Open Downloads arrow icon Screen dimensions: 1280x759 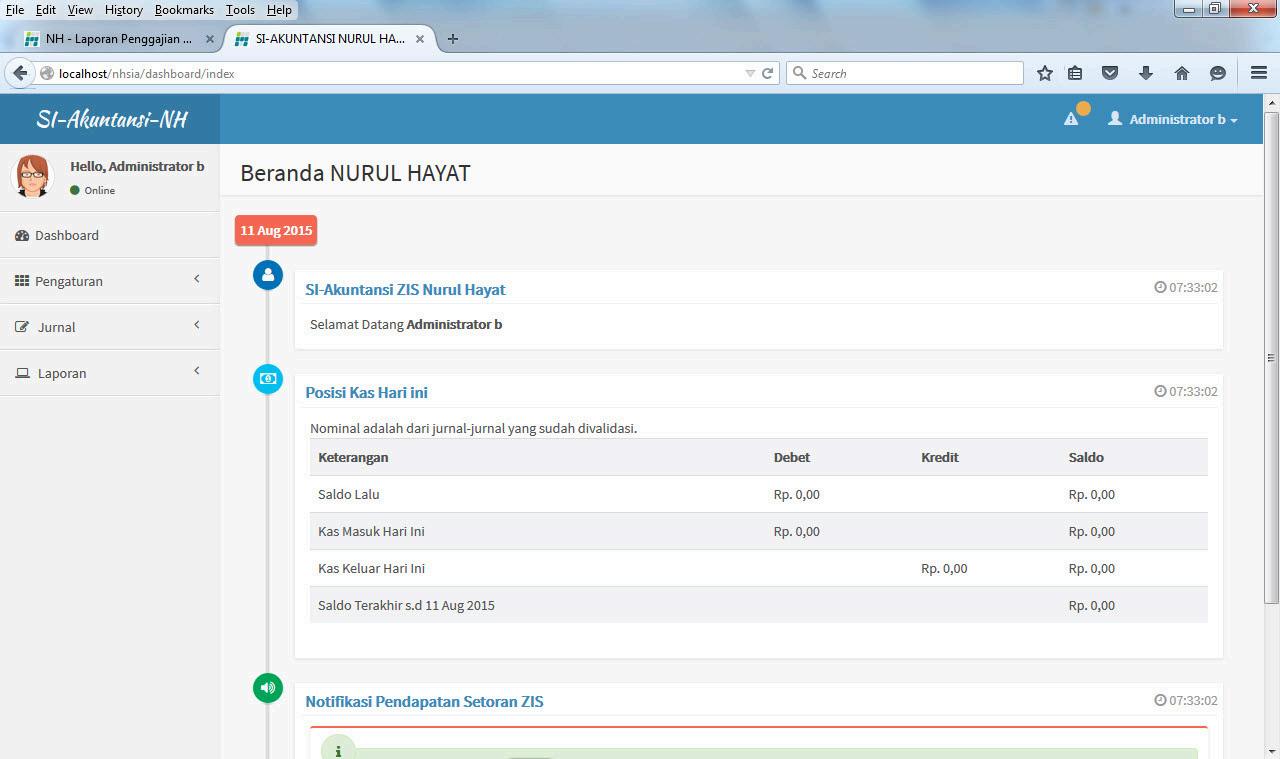(1146, 73)
